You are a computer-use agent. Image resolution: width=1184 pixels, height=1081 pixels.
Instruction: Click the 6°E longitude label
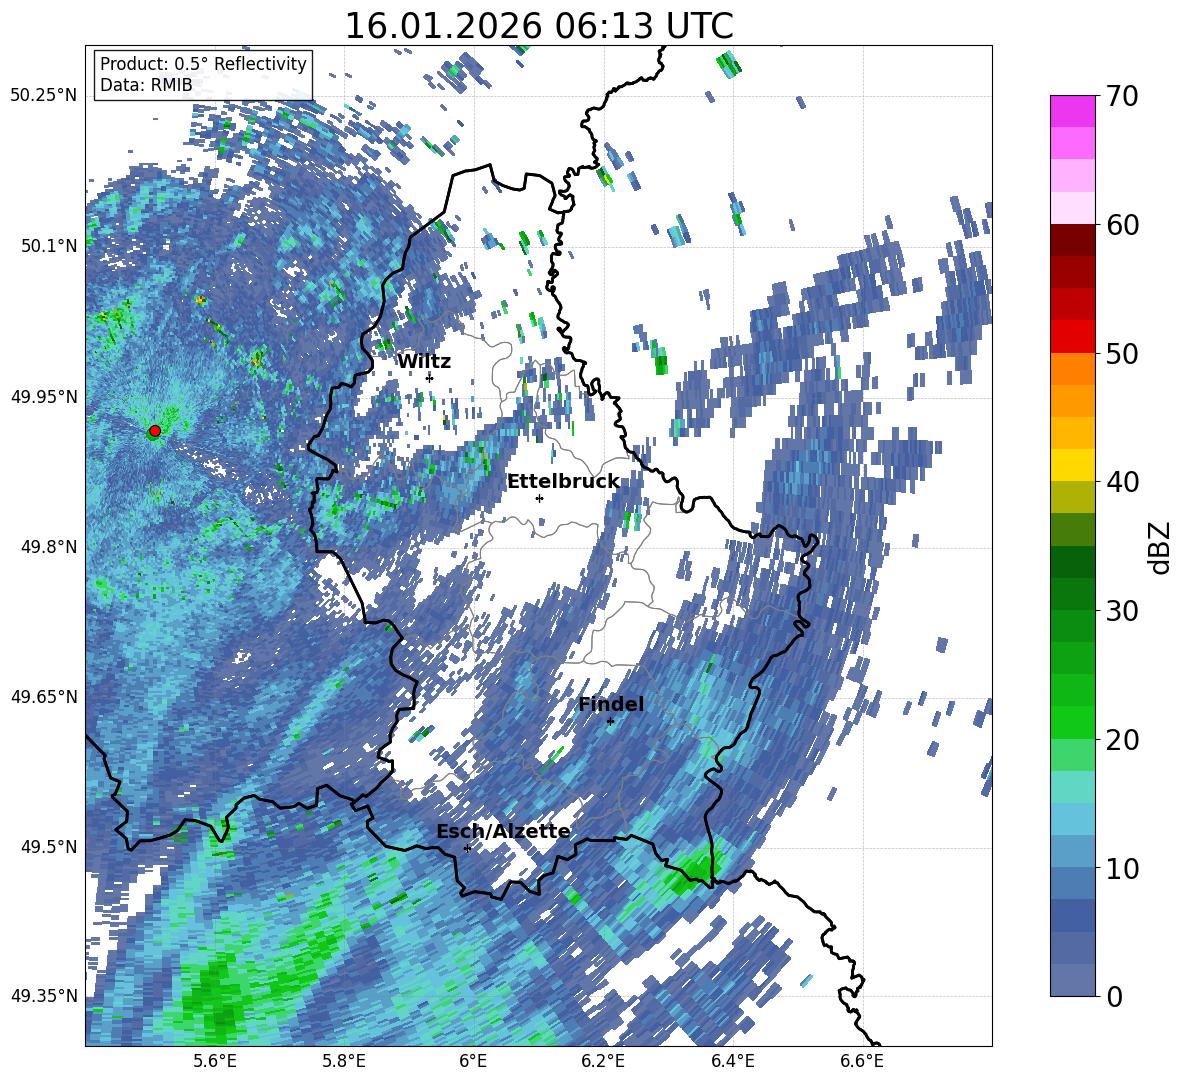coord(473,1061)
